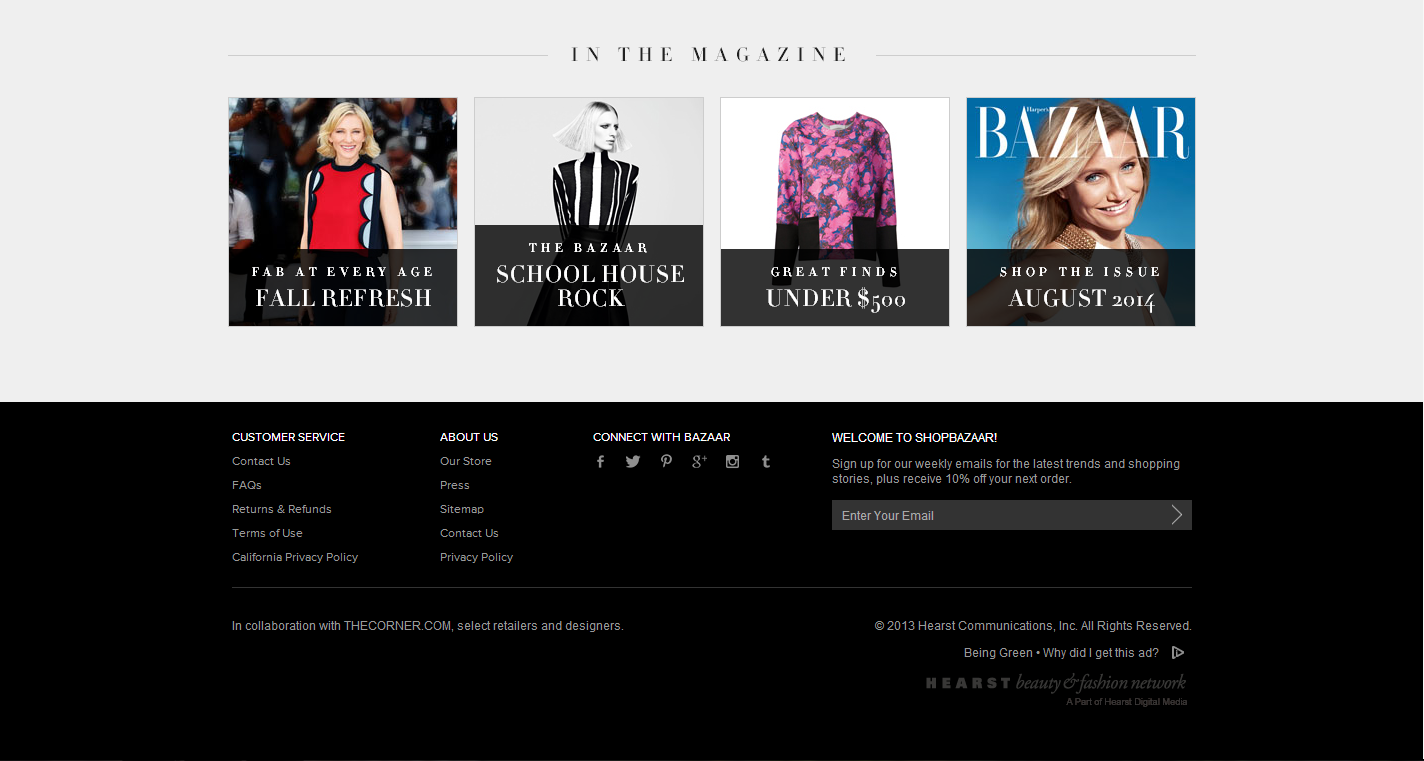Open the School House Rock tile
Image resolution: width=1424 pixels, height=761 pixels.
[589, 212]
